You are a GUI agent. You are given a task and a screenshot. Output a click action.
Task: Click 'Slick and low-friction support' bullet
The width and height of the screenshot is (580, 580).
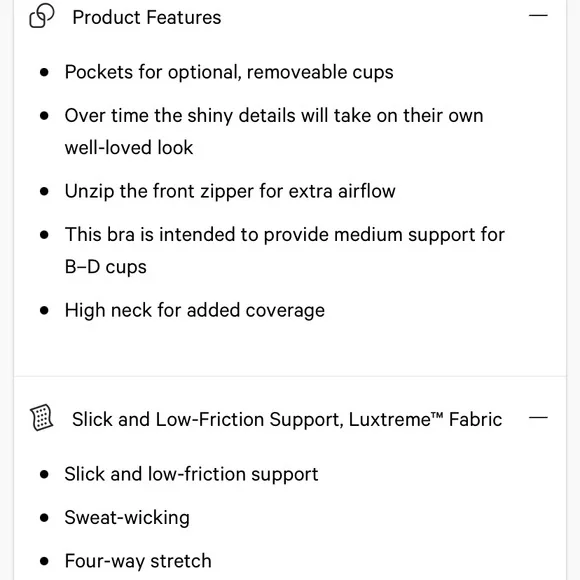click(191, 474)
